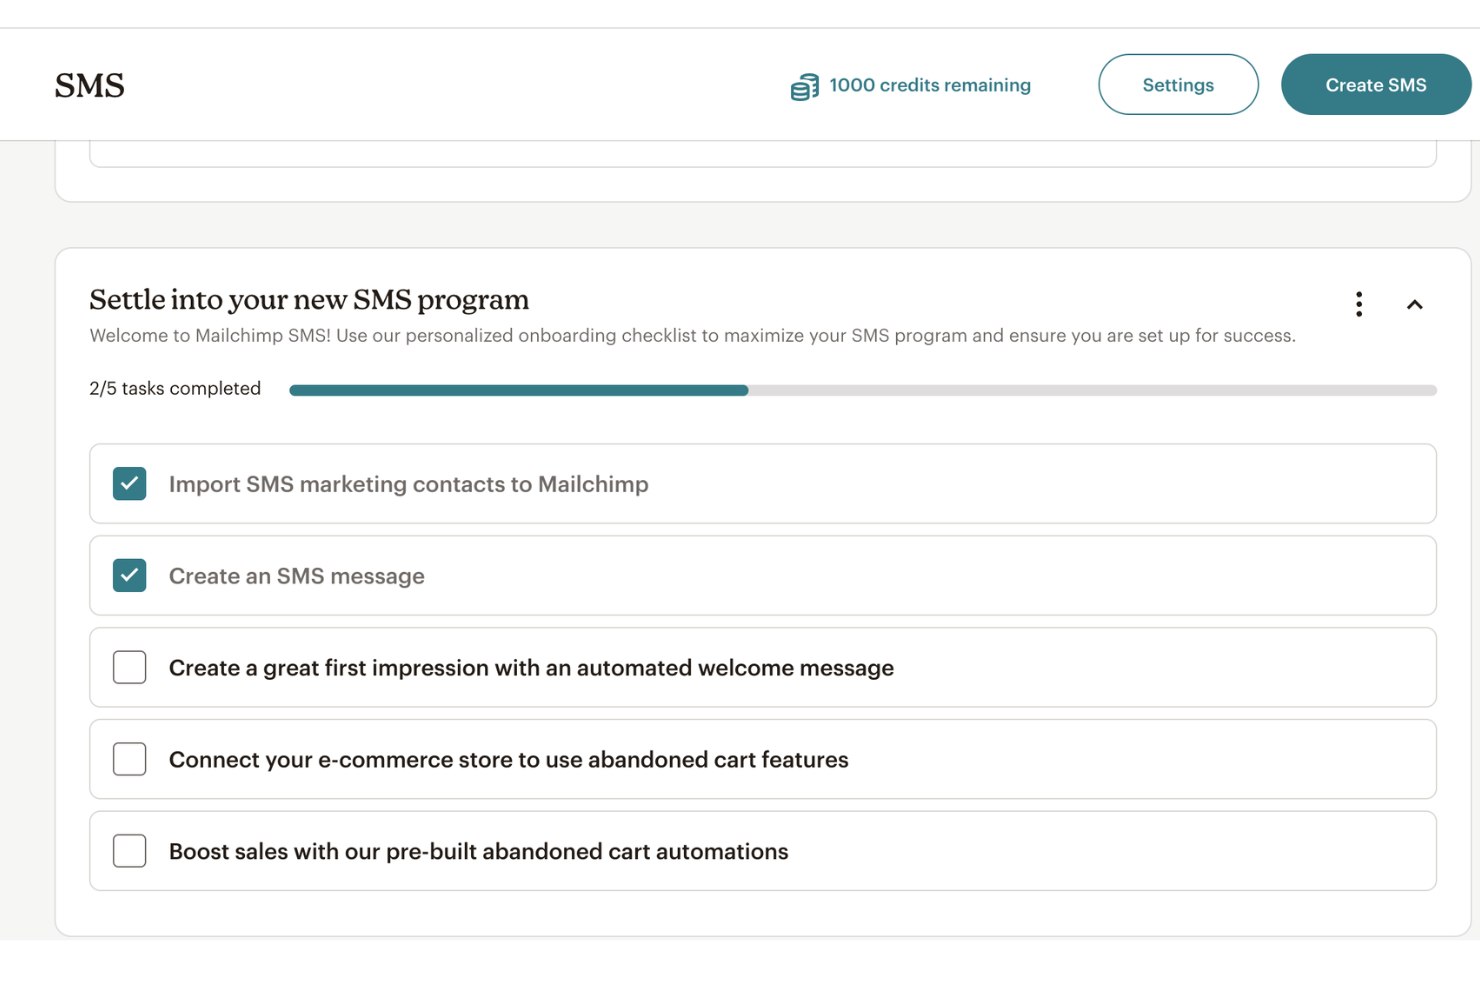
Task: Select the Settle into your new SMS program title
Action: [x=309, y=299]
